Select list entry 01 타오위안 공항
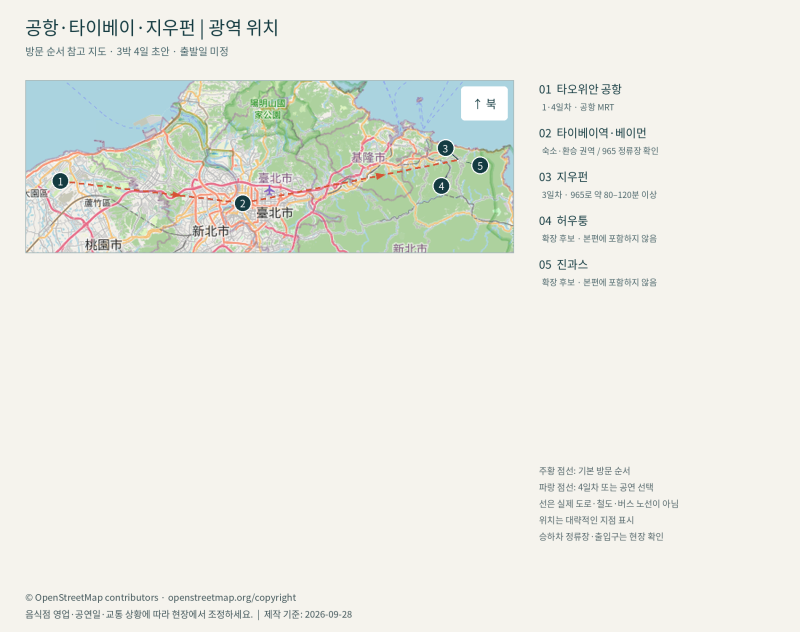Screen dimensions: 800x632 point(580,89)
